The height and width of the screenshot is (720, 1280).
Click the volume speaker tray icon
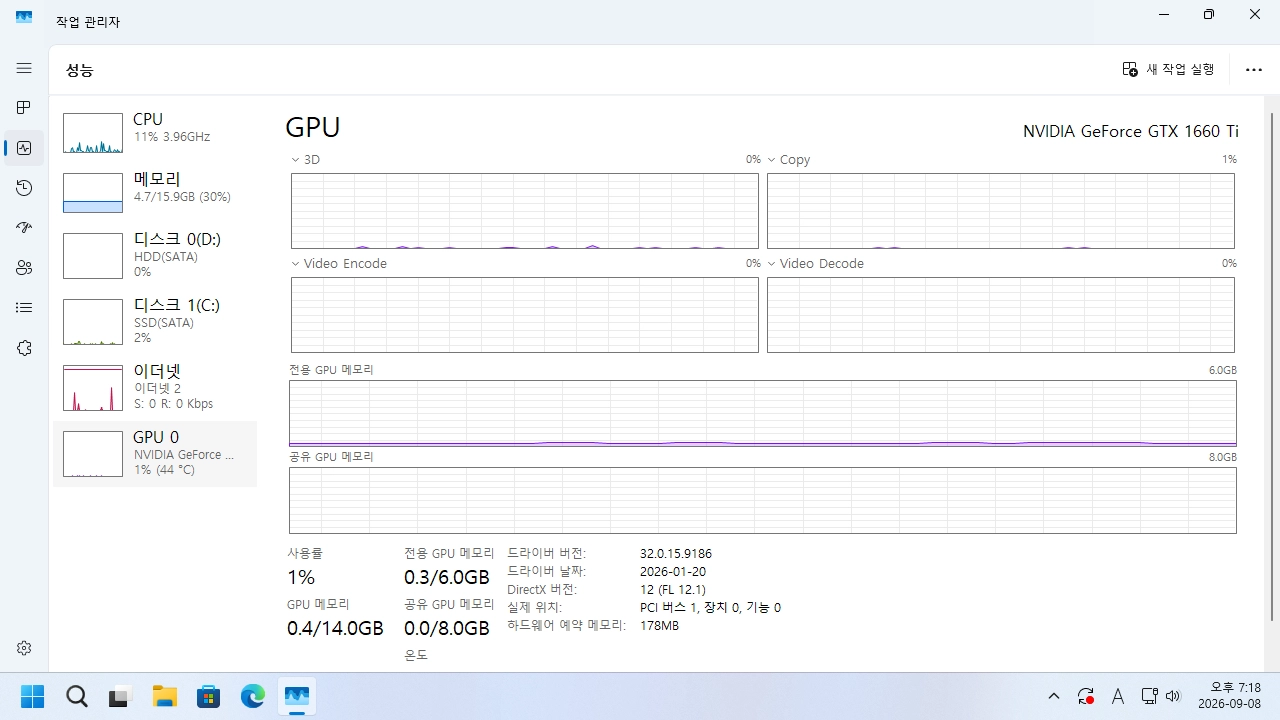tap(1173, 696)
